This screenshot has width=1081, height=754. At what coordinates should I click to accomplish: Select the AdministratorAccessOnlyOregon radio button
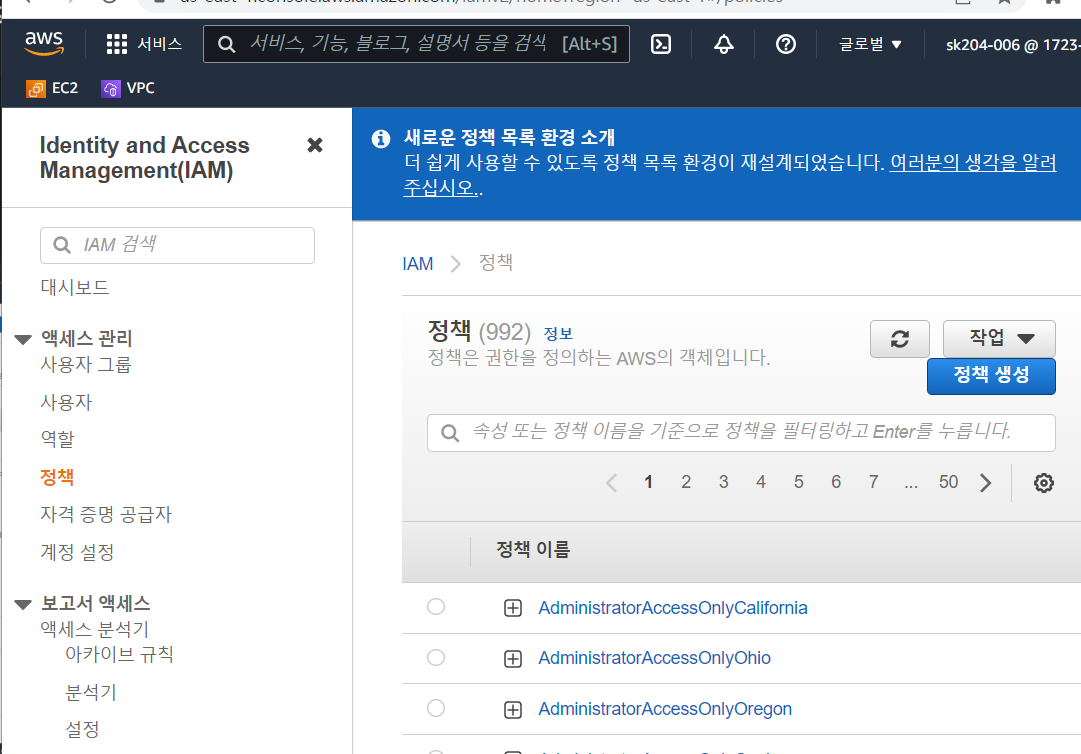(x=436, y=708)
